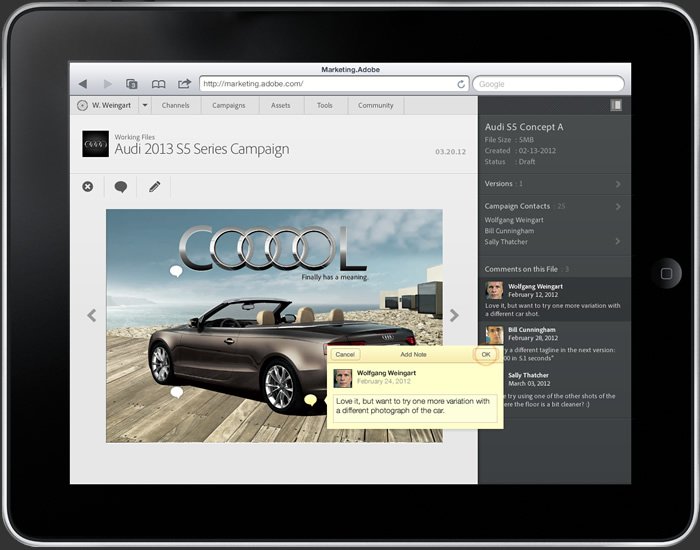This screenshot has width=700, height=550.
Task: Click the note text field
Action: (415, 408)
